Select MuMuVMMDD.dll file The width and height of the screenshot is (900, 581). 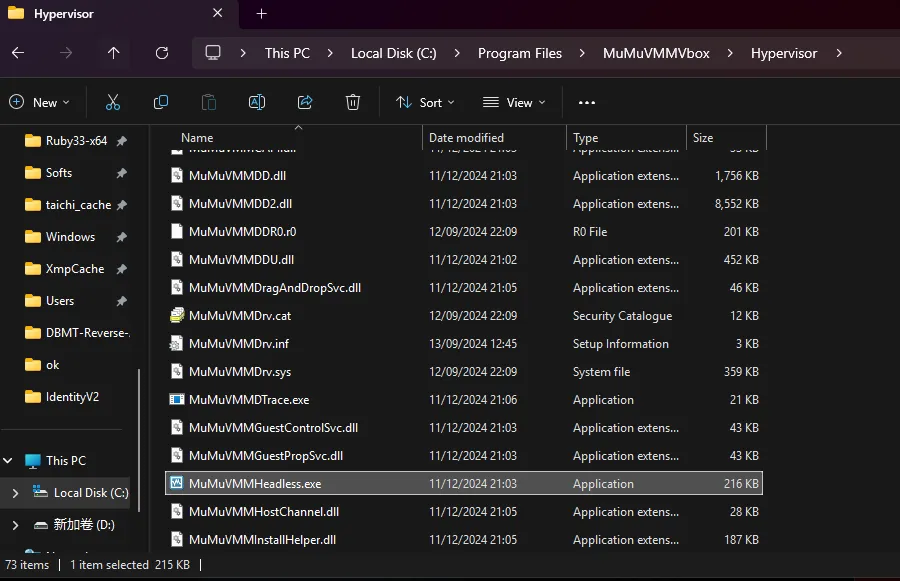[464, 176]
